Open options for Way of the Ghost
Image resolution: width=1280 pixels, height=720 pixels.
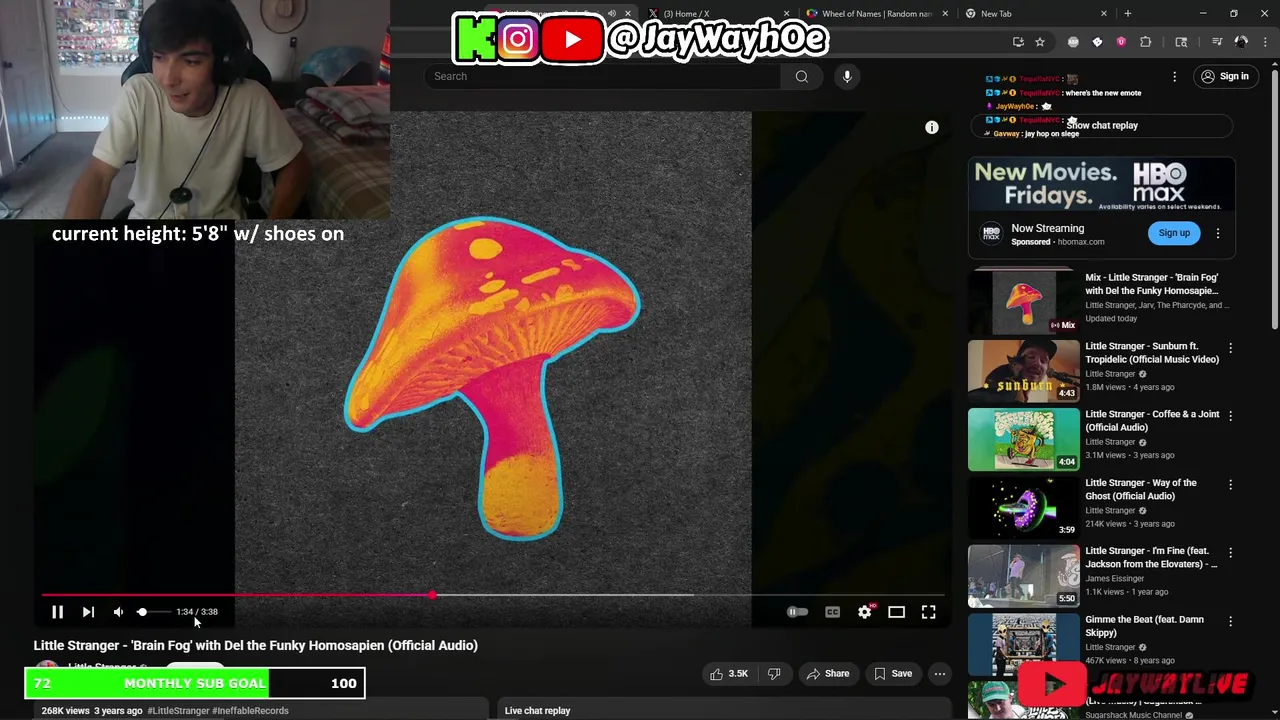click(1231, 484)
